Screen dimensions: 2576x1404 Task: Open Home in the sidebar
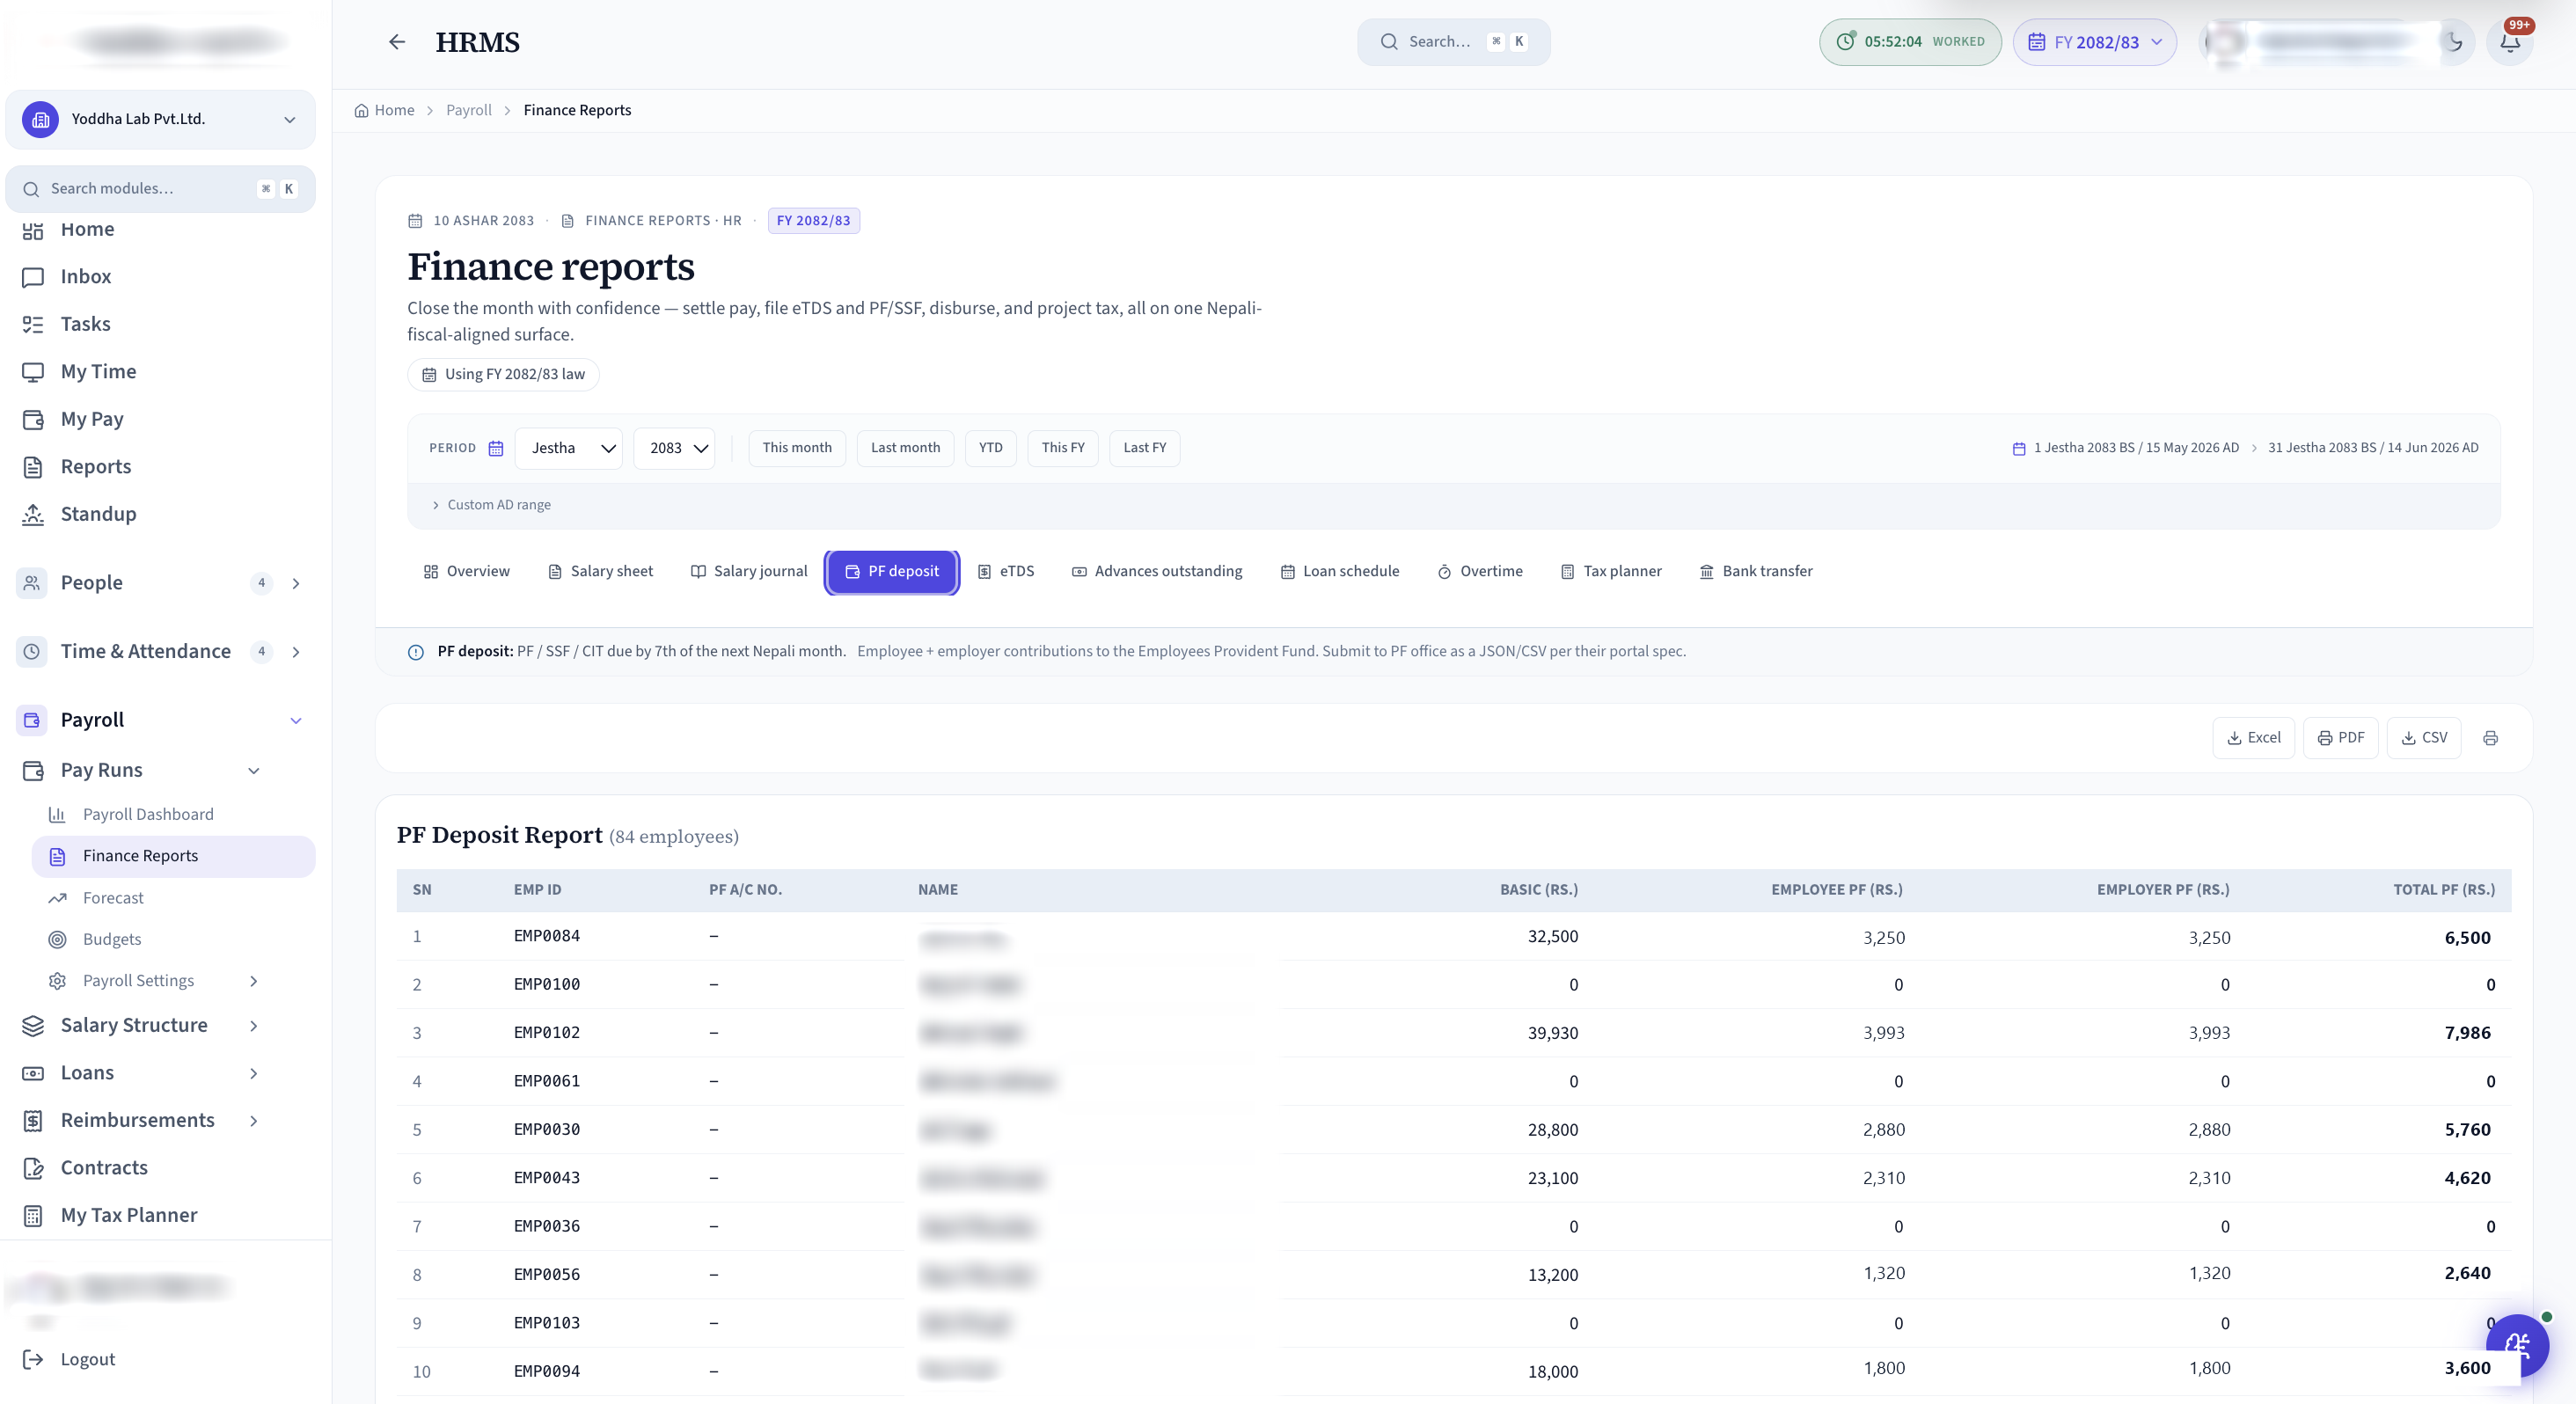click(160, 229)
